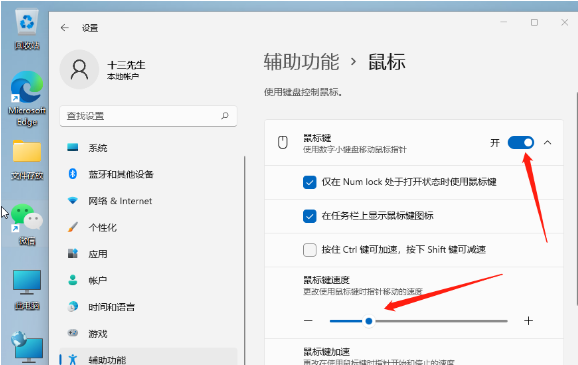Screen dimensions: 578x365
Task: Open 网络 & Internet settings category
Action: [x=148, y=201]
